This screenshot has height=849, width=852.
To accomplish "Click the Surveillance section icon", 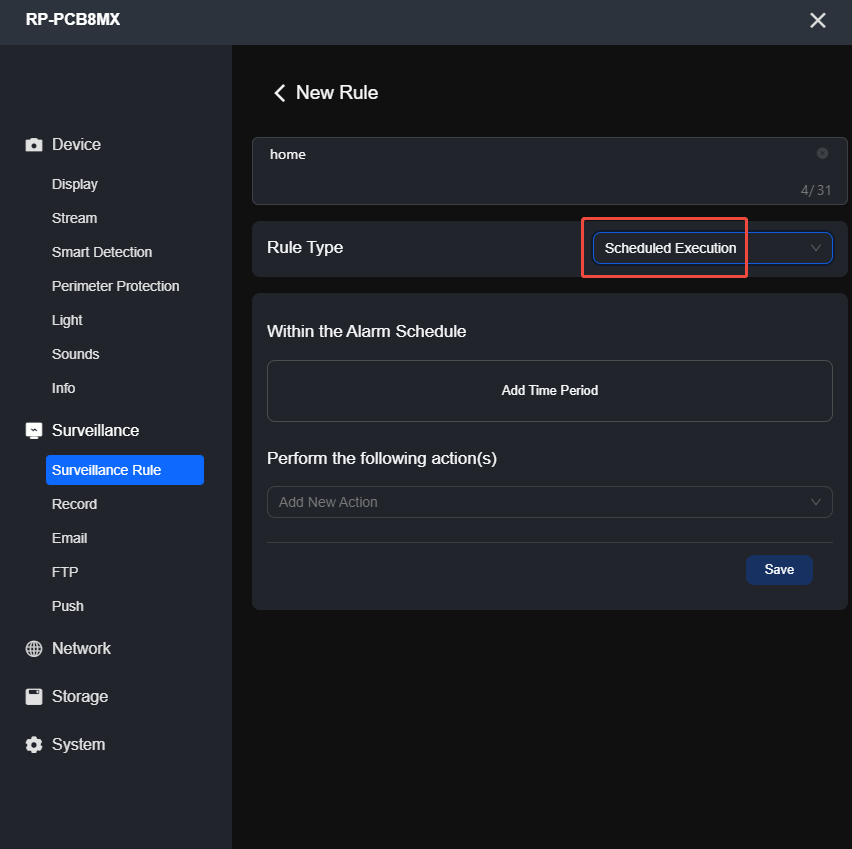I will click(33, 430).
